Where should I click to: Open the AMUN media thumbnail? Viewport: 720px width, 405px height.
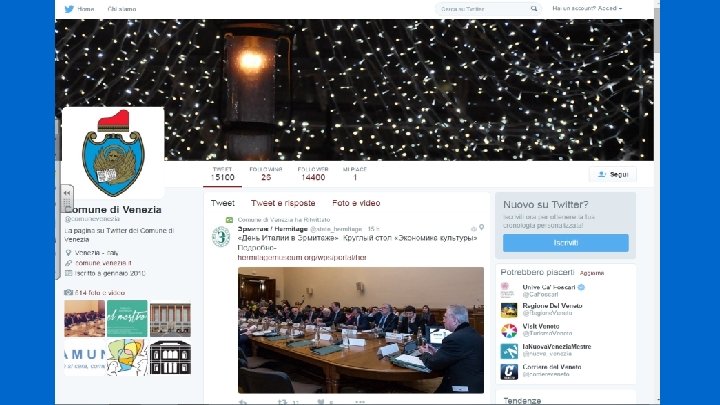click(x=84, y=357)
